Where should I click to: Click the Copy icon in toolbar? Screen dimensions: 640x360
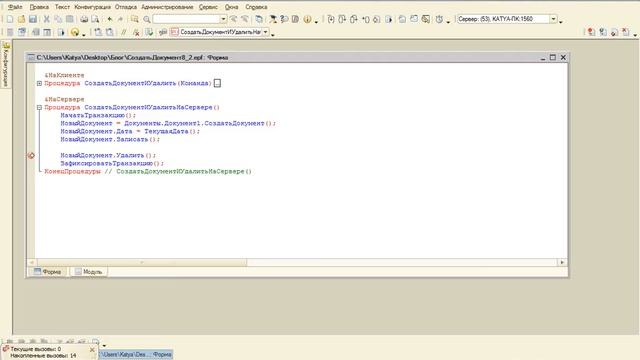tap(58, 19)
